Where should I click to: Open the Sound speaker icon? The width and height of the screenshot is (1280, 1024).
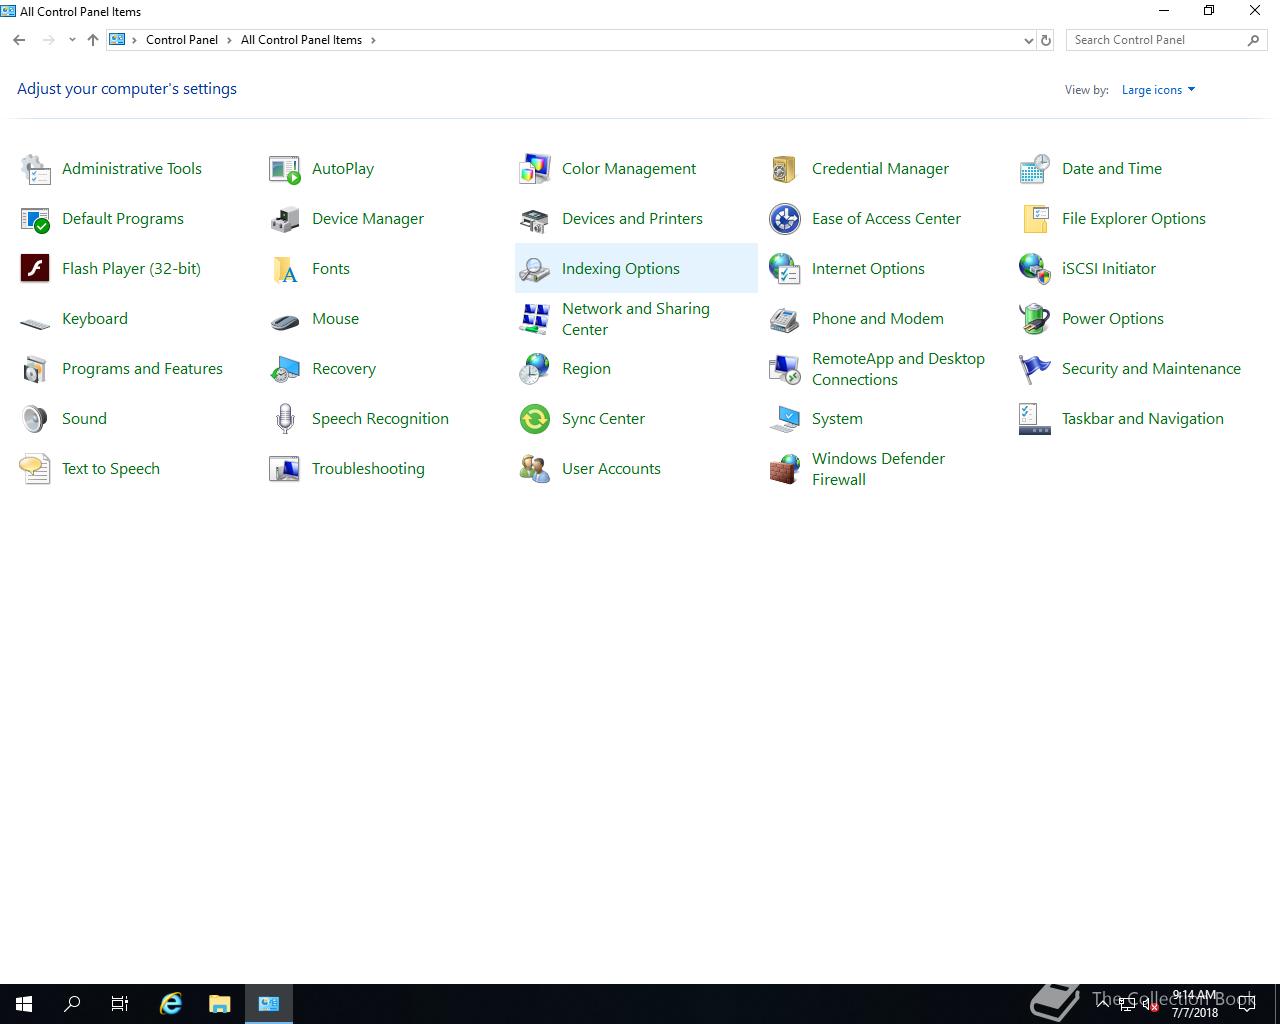35,419
